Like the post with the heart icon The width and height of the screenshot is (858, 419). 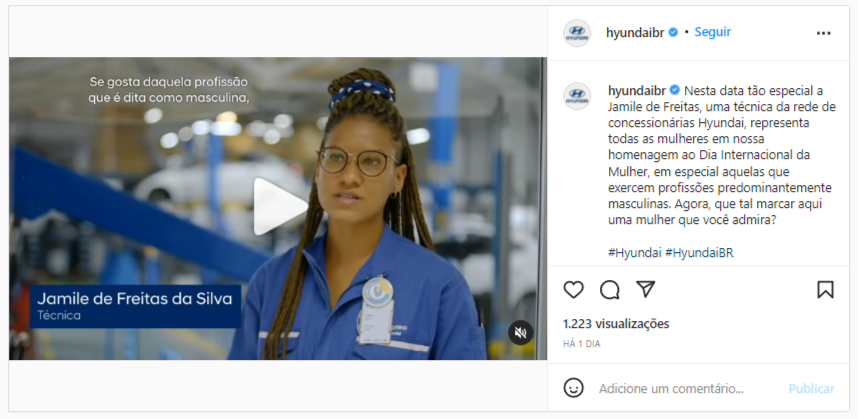click(573, 290)
